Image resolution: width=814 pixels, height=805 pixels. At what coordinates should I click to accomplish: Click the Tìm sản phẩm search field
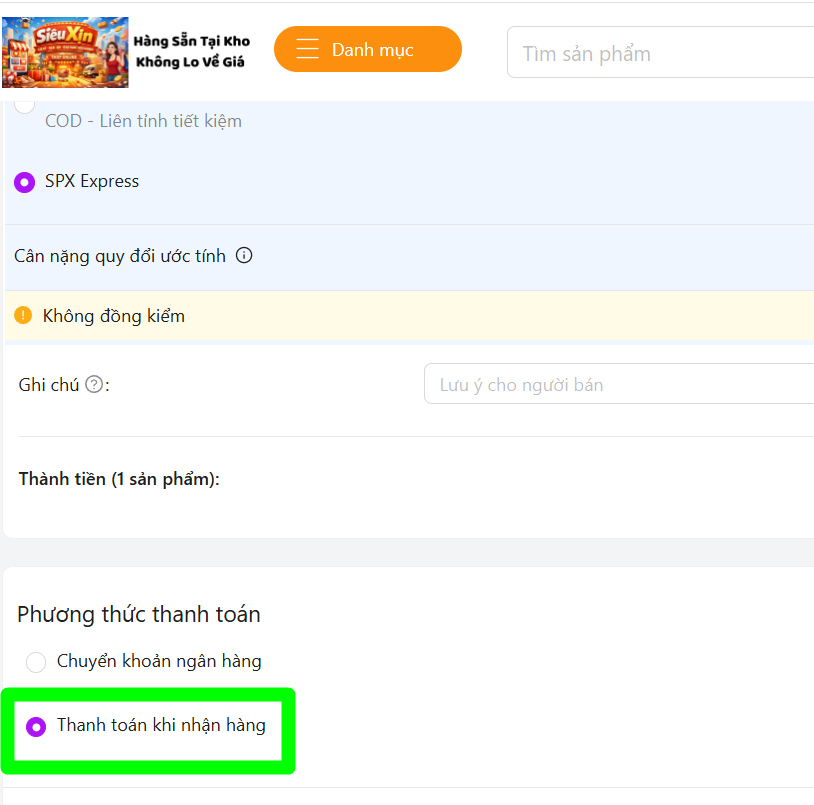point(660,52)
